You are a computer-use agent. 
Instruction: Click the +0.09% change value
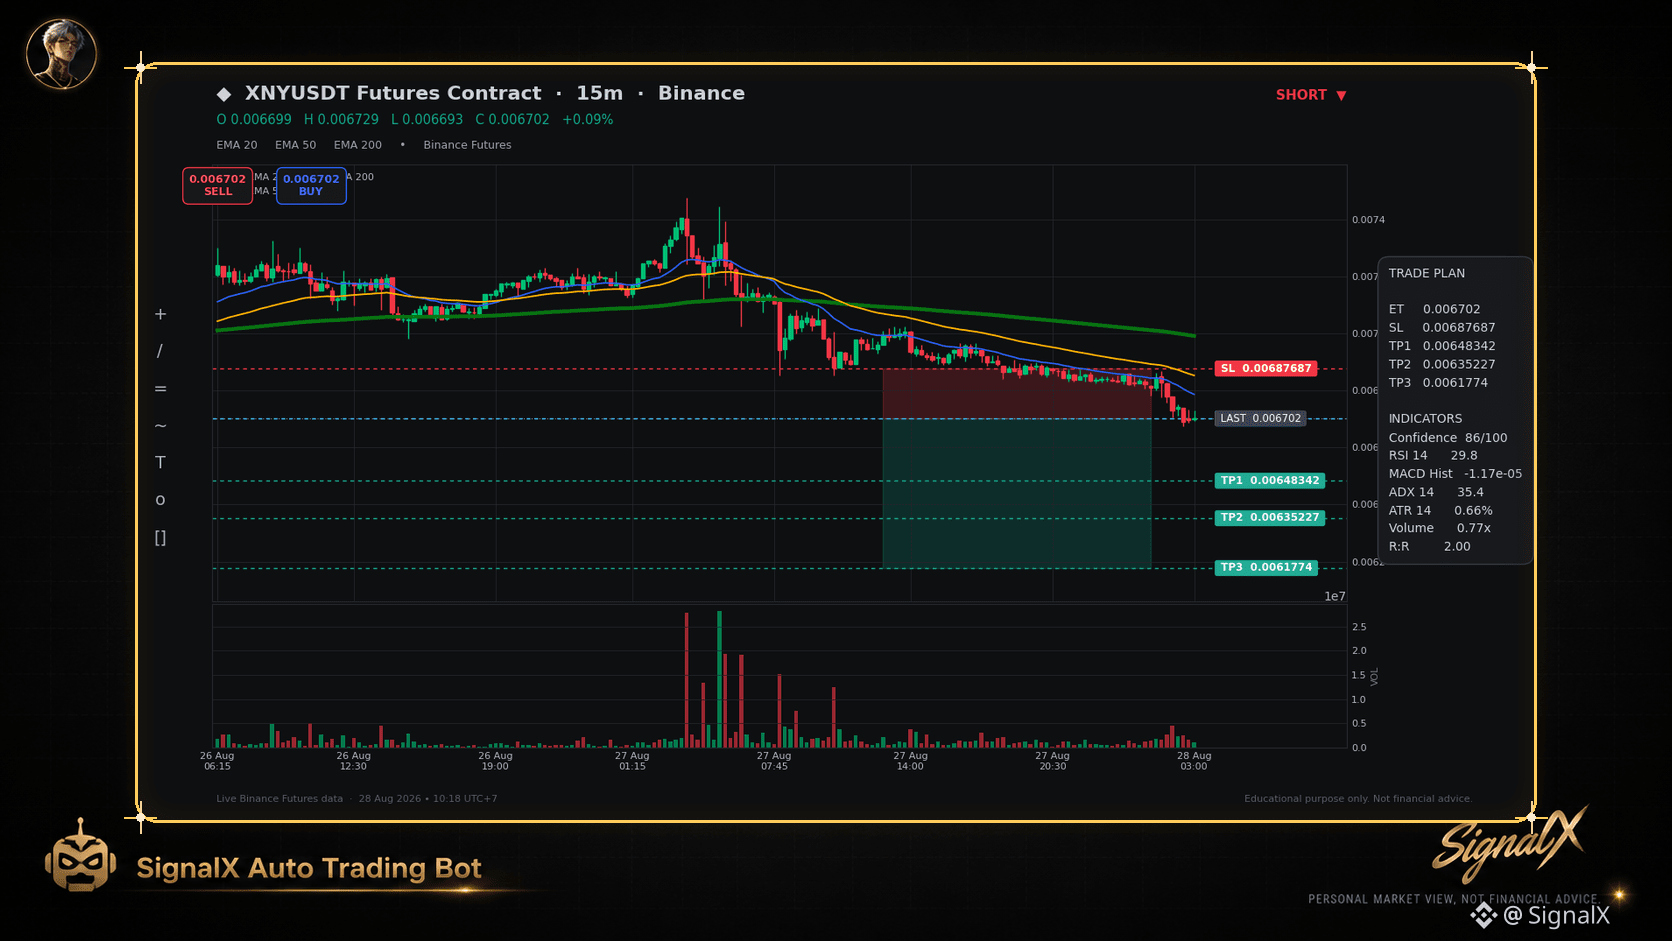point(587,120)
